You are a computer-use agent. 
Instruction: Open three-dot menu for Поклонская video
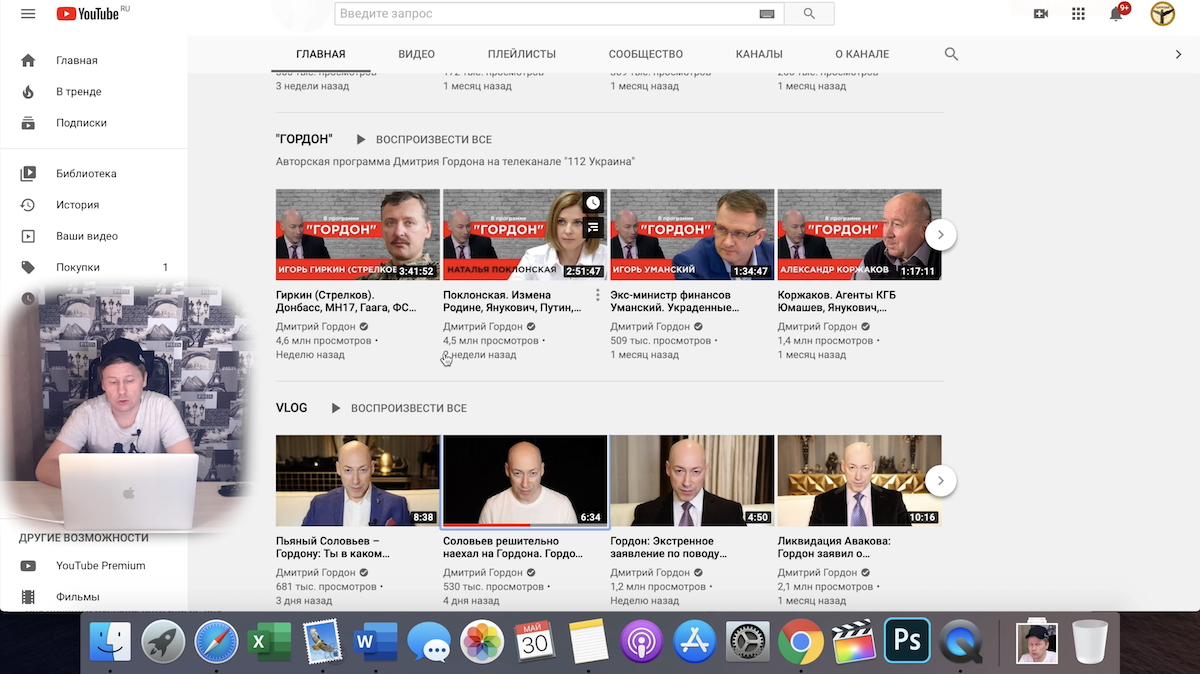[x=597, y=295]
